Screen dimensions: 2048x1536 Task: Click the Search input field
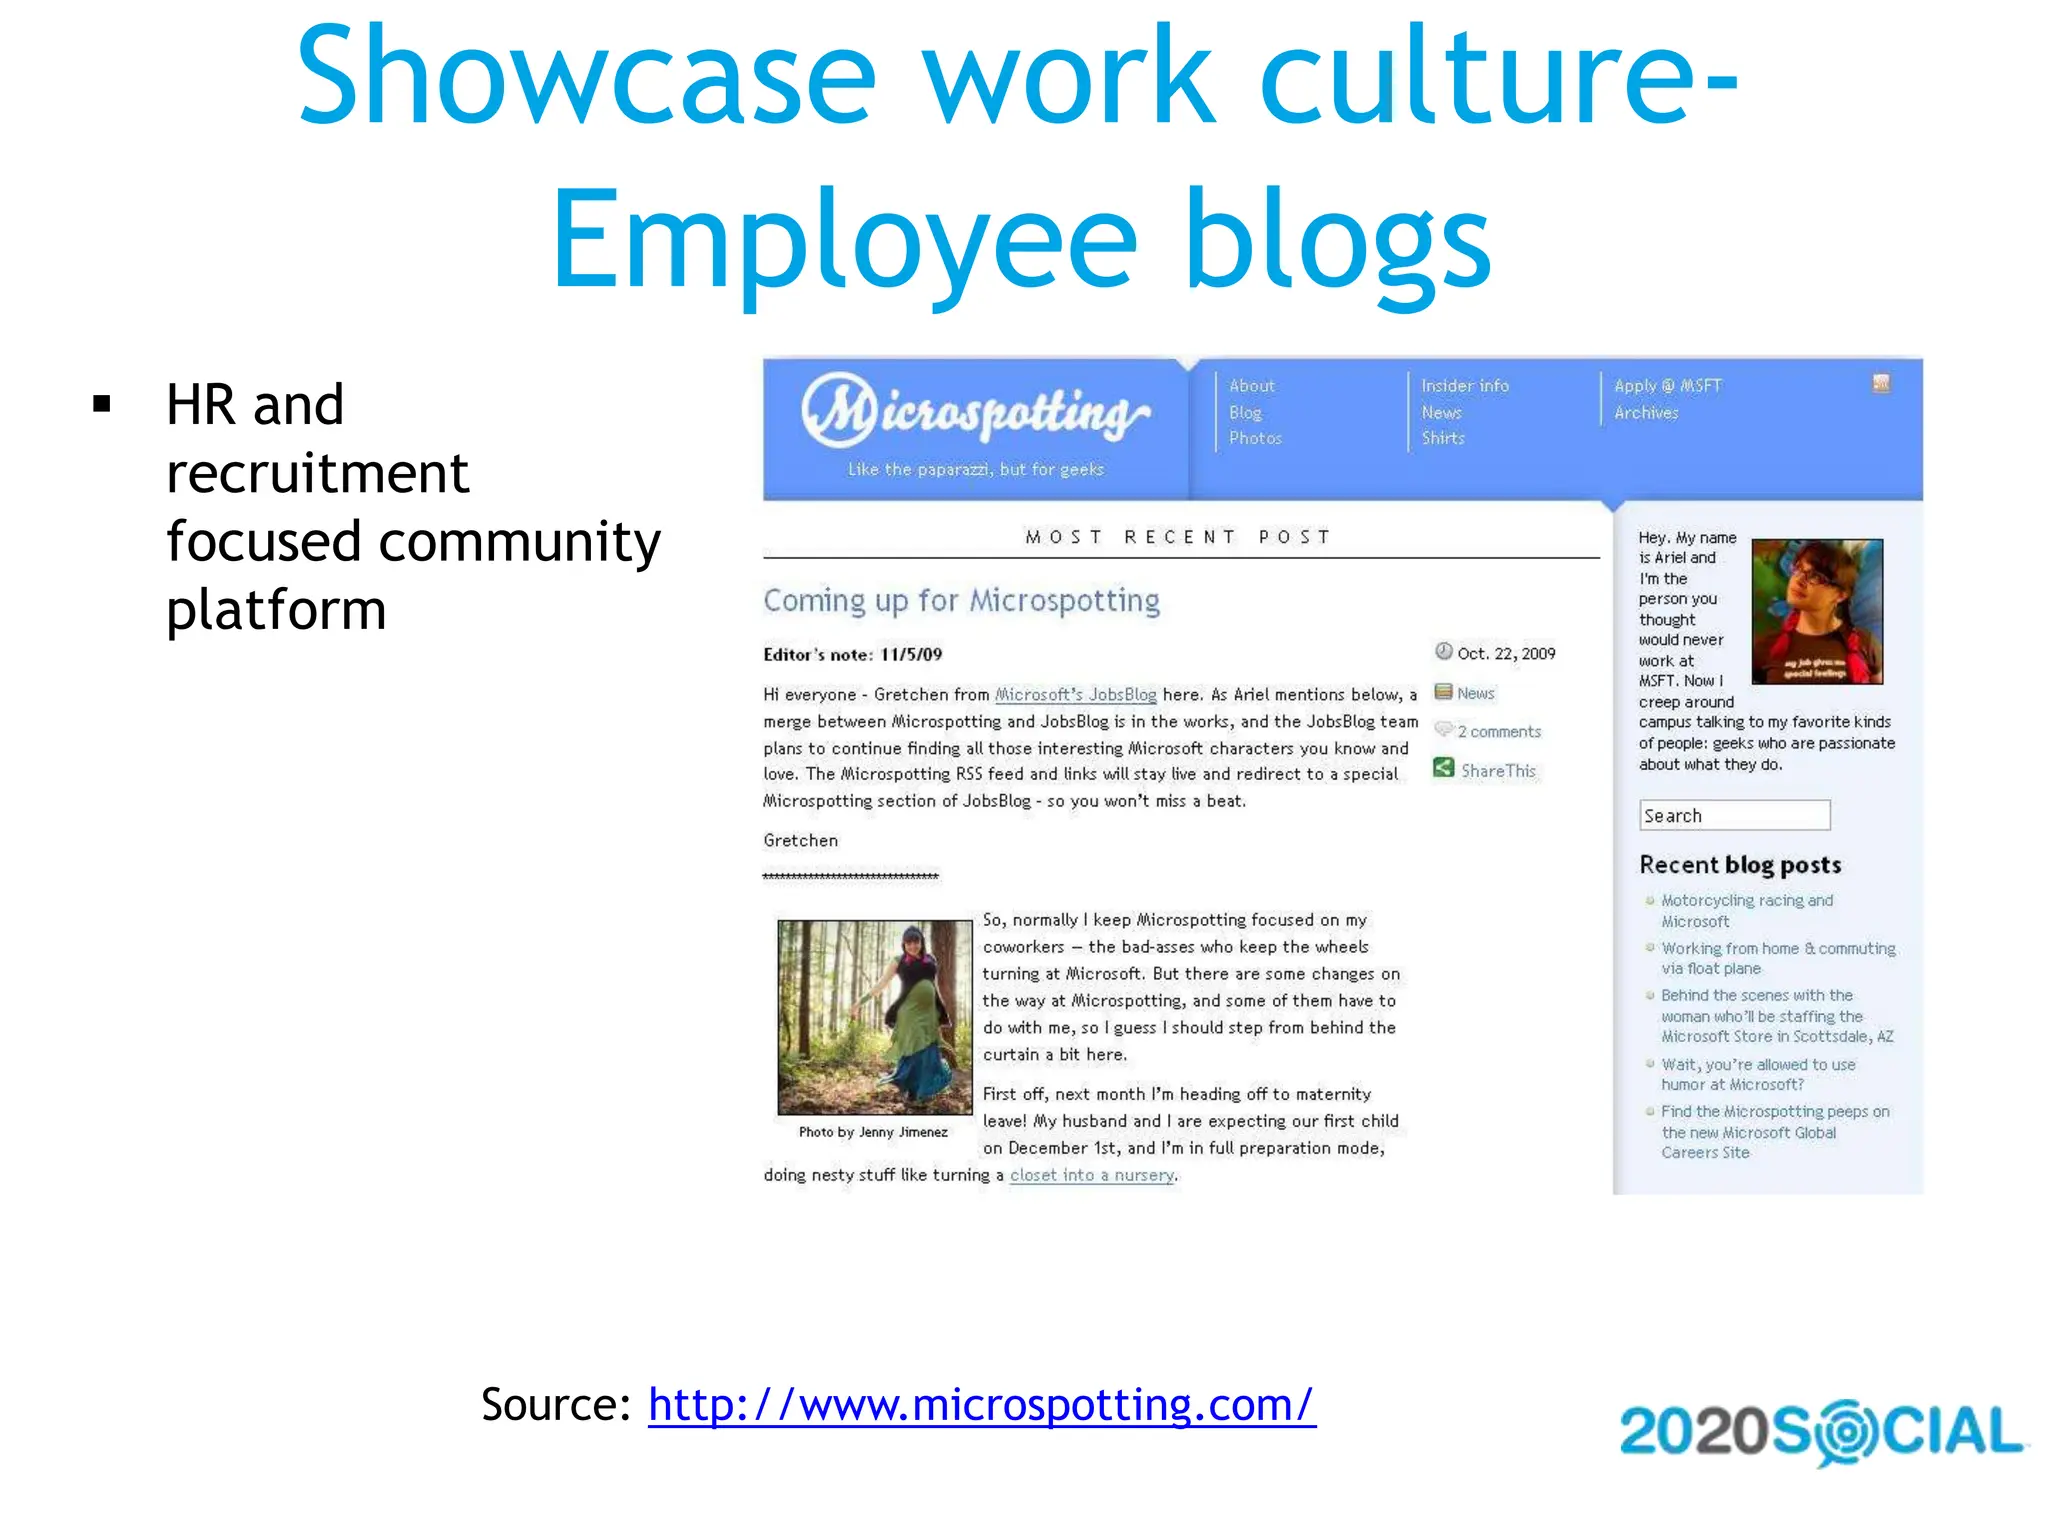(1735, 815)
